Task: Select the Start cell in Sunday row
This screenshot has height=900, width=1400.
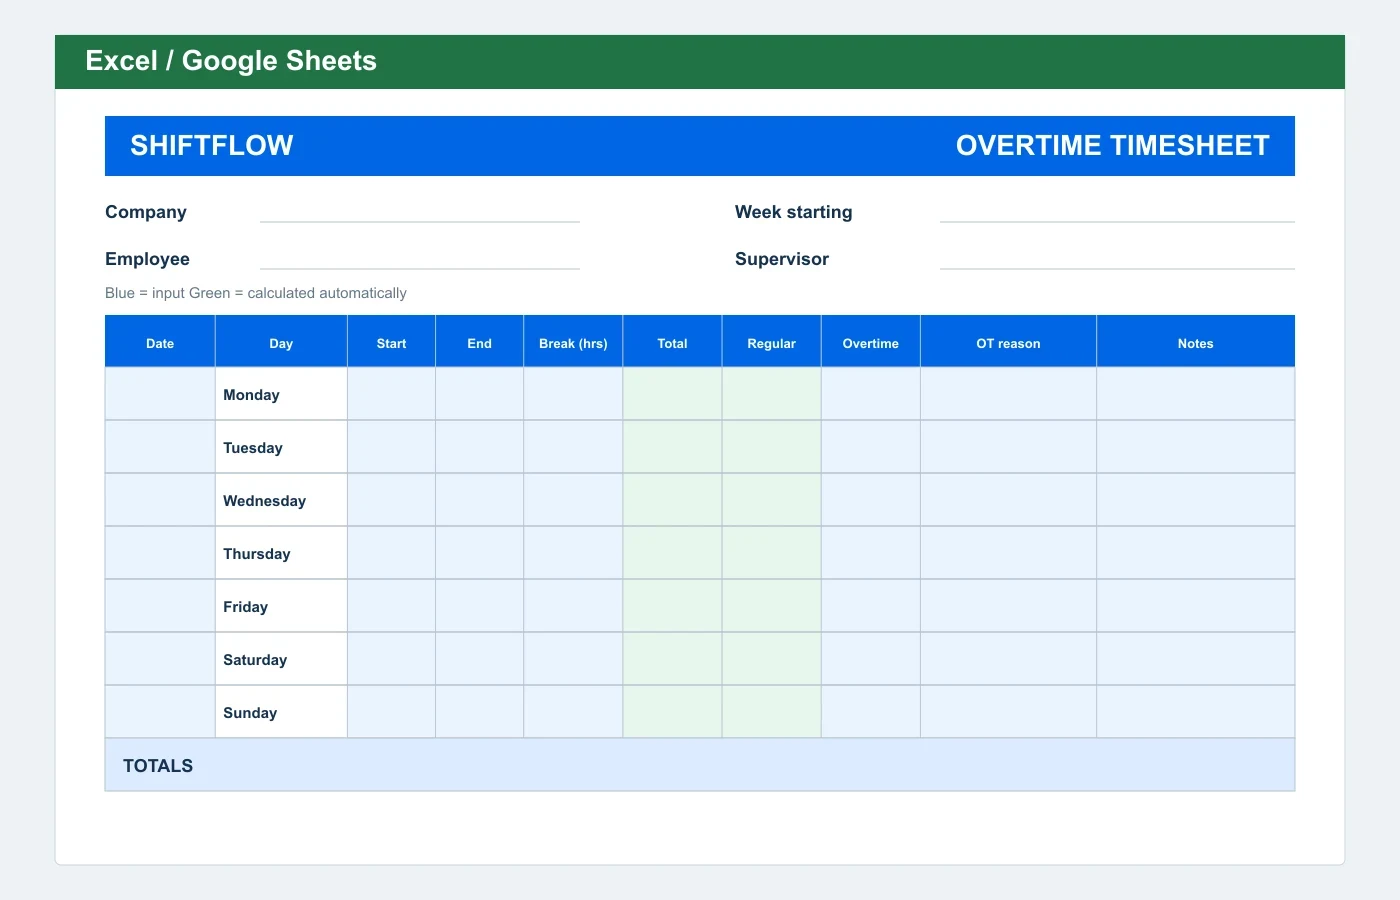Action: [391, 712]
